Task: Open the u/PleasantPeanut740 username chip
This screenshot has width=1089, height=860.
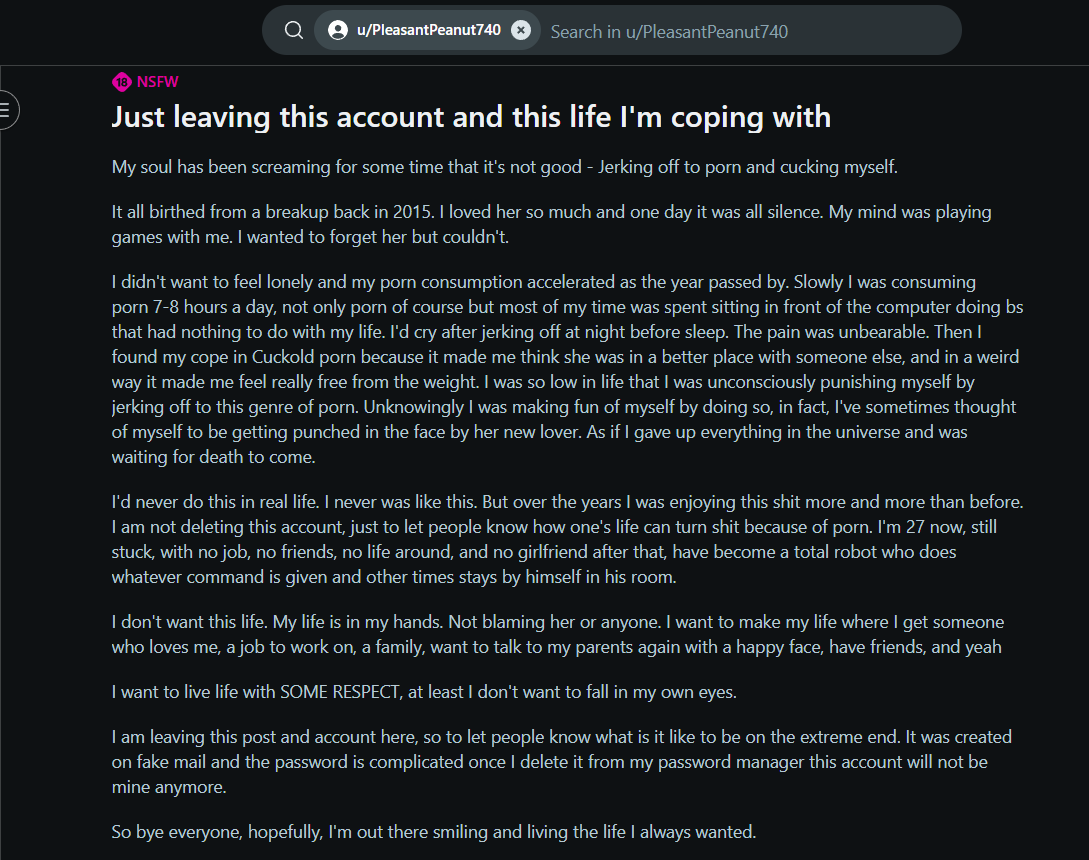Action: coord(429,31)
